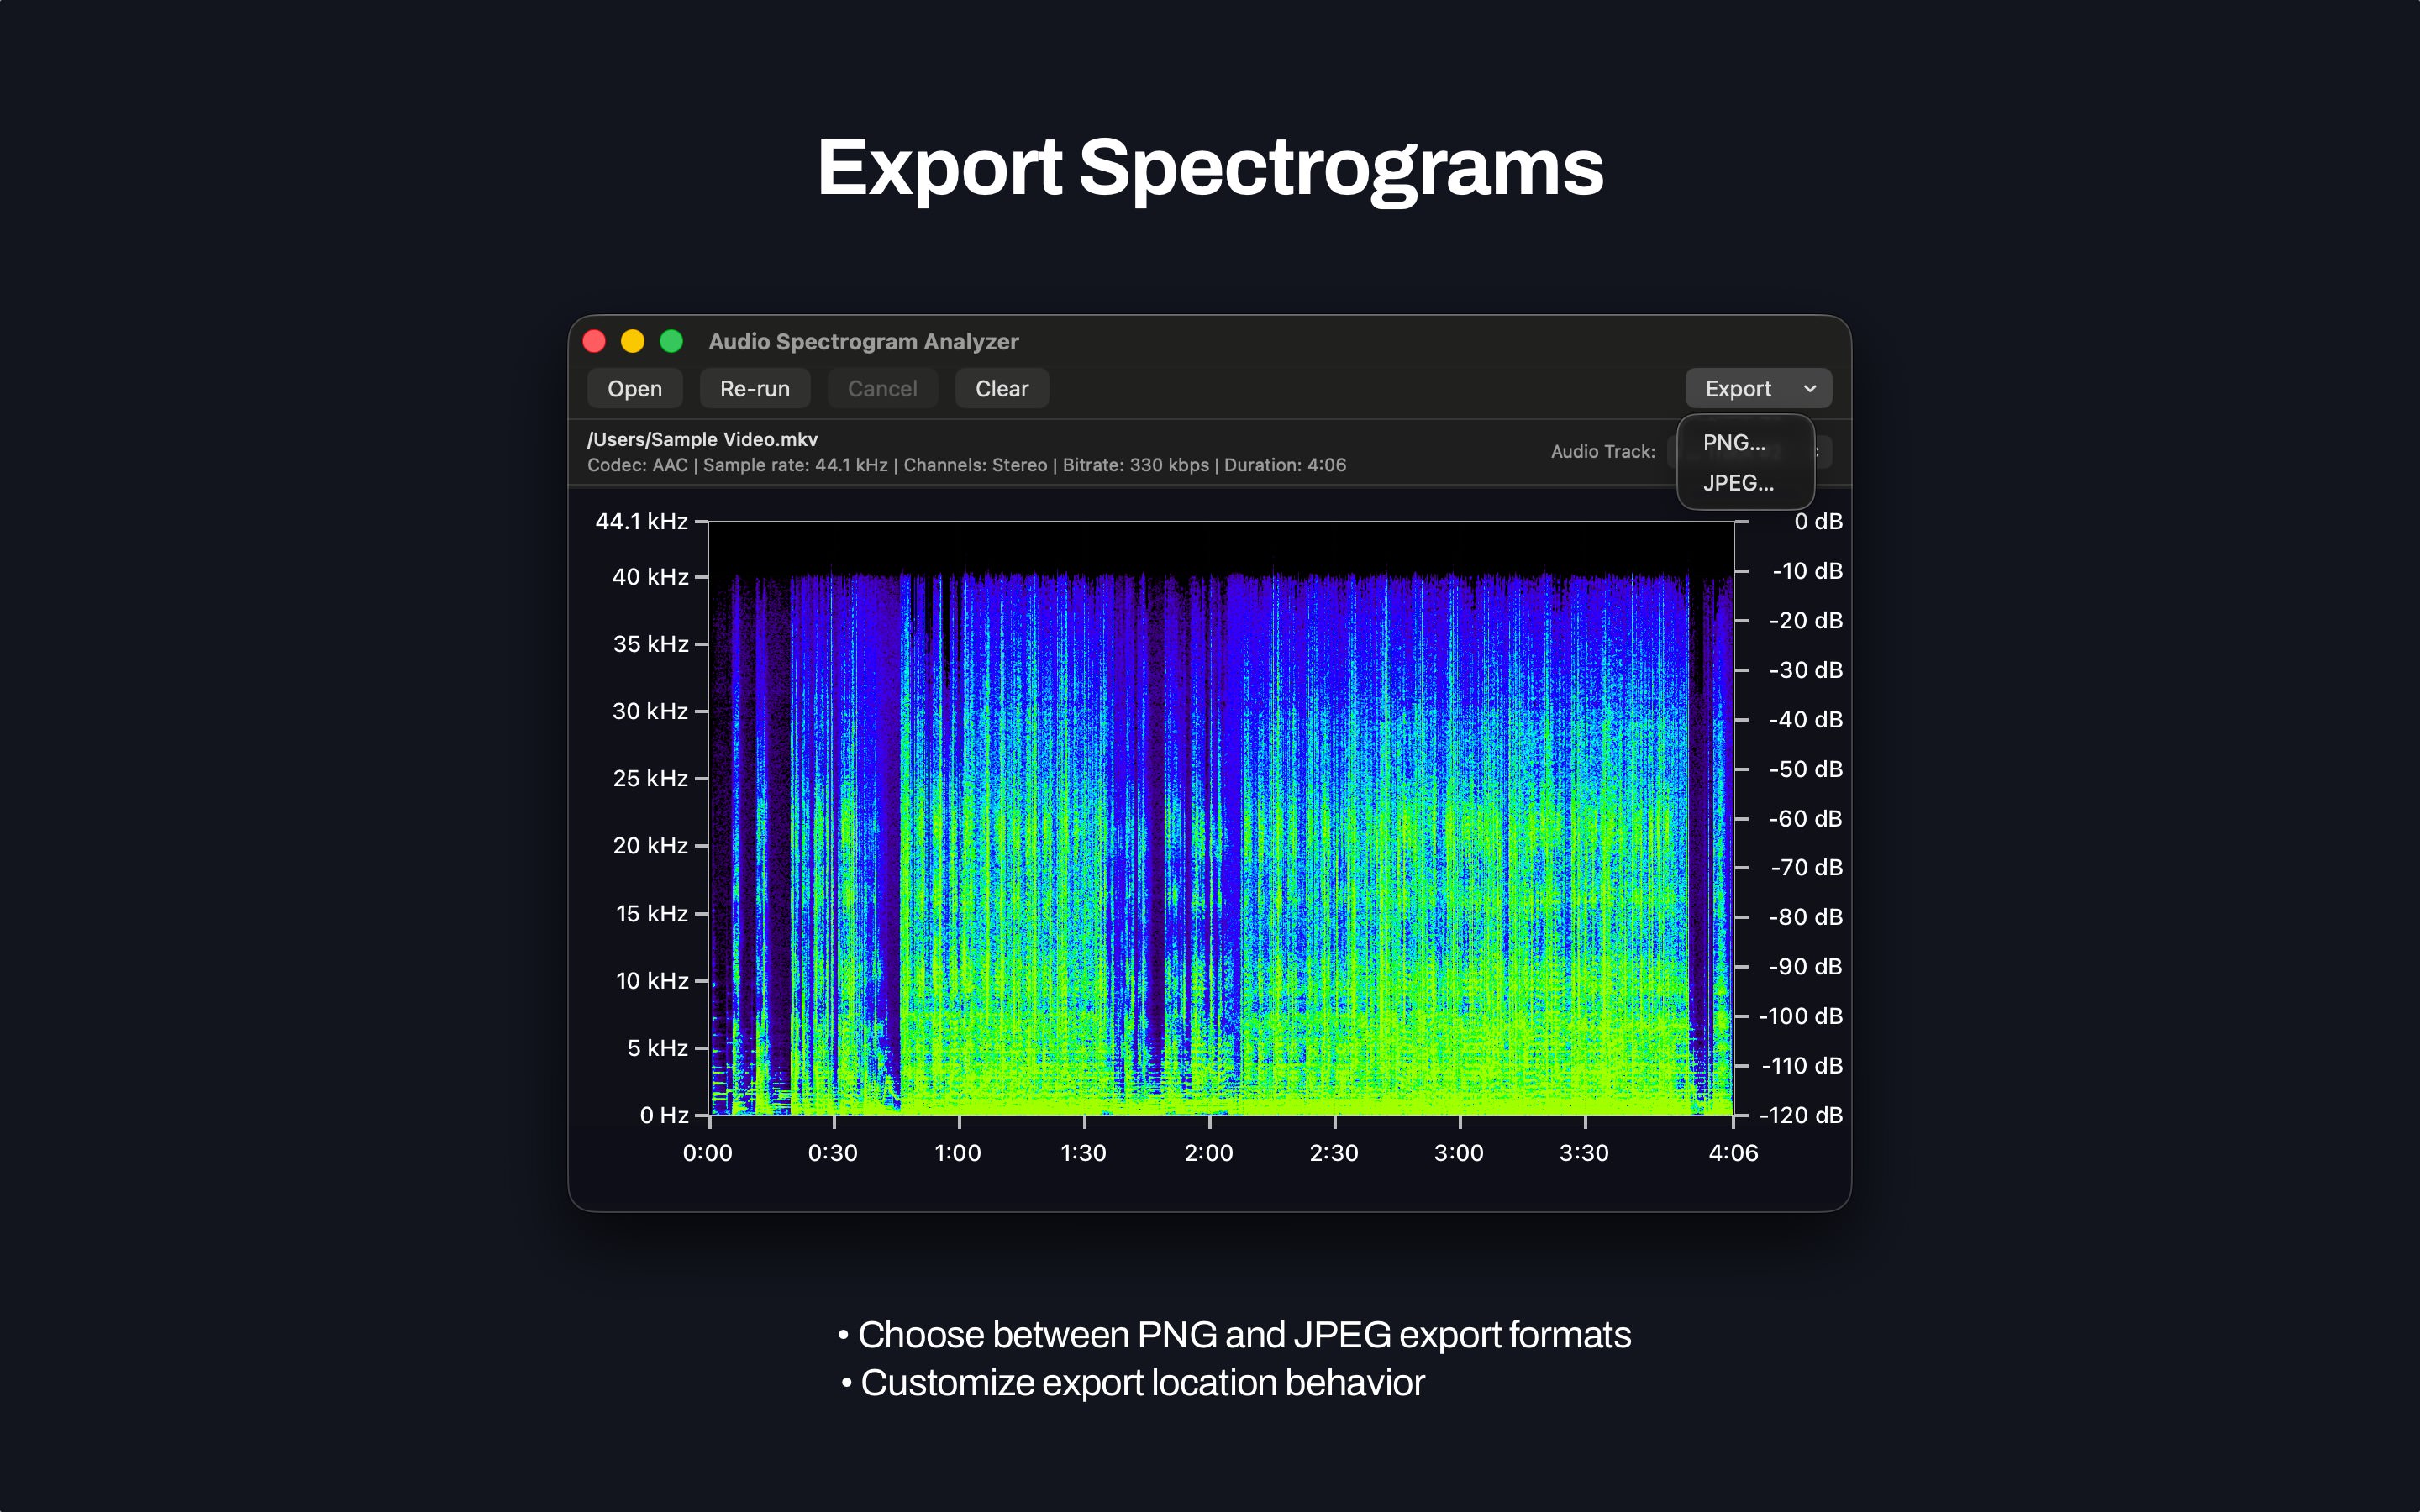Clear the current spectrogram
This screenshot has width=2420, height=1512.
1001,388
